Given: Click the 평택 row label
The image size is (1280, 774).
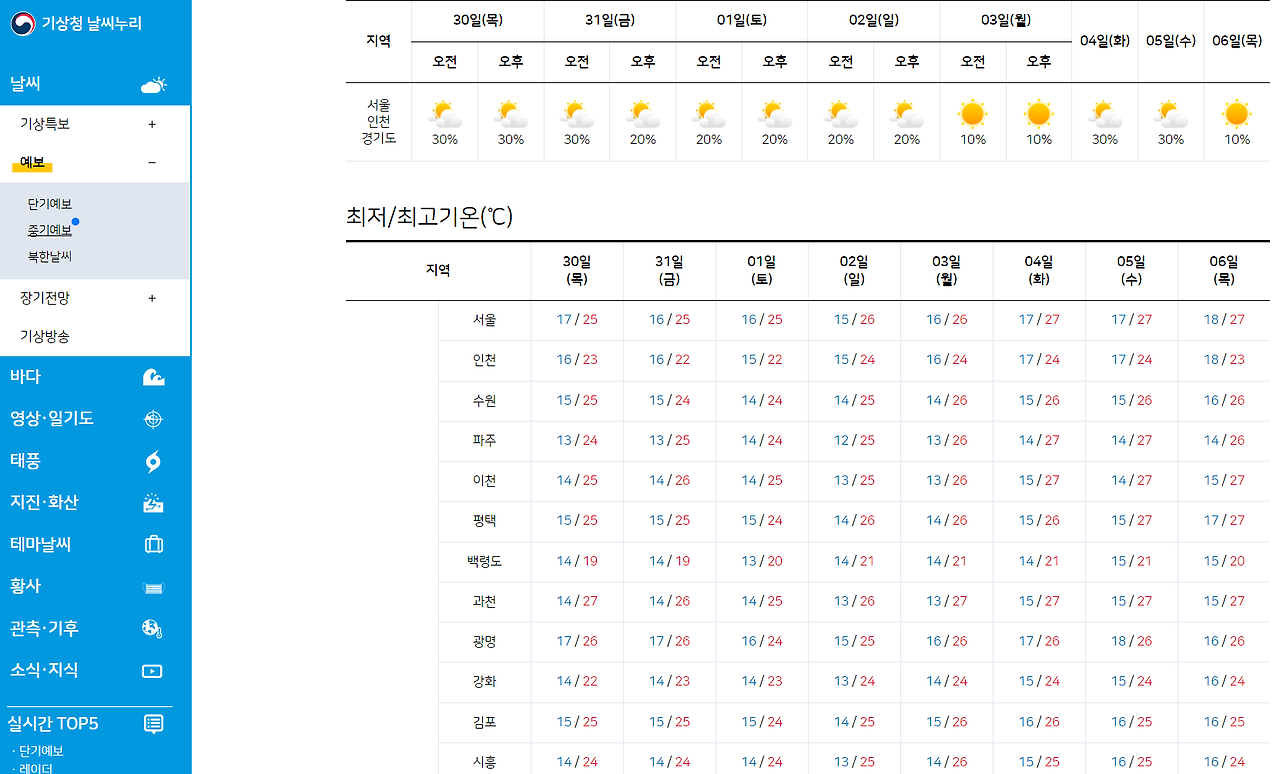Looking at the screenshot, I should point(484,520).
